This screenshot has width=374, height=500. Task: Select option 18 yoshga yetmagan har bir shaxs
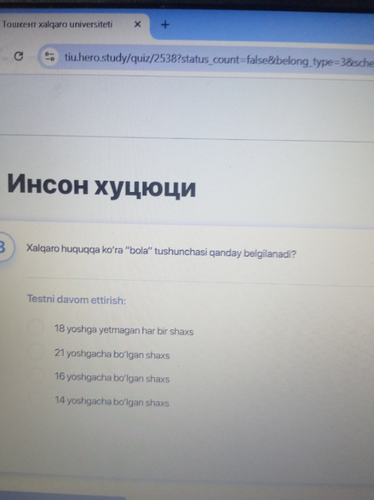pos(35,327)
